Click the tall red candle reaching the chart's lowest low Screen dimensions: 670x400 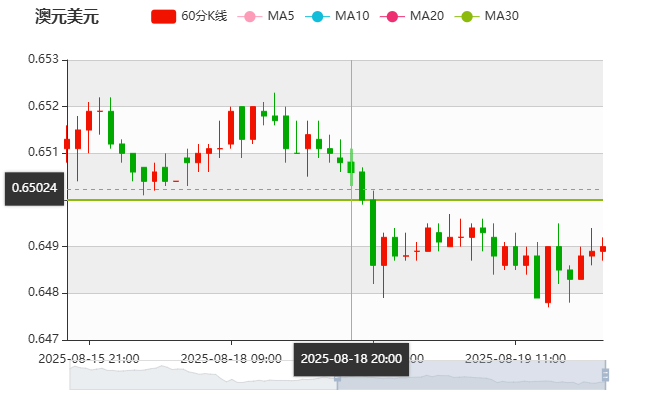548,274
